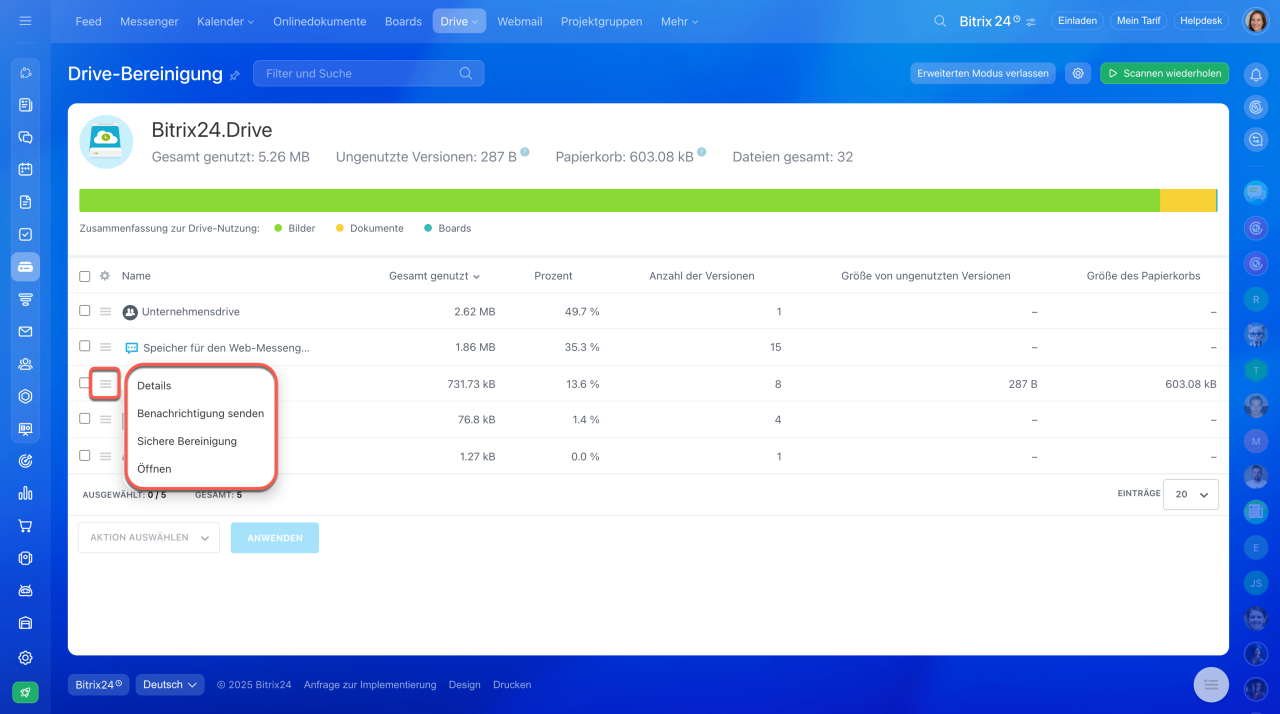This screenshot has height=714, width=1280.
Task: Expand the Kalender dropdown in top navigation
Action: (x=226, y=21)
